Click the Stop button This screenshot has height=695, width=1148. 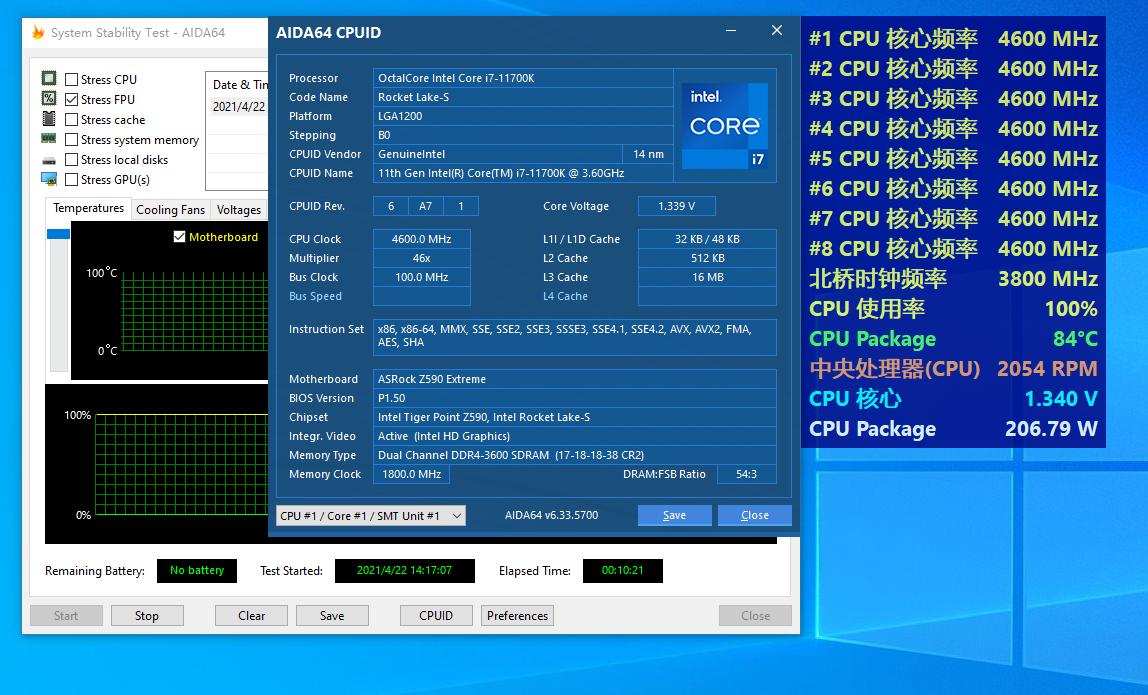coord(146,616)
